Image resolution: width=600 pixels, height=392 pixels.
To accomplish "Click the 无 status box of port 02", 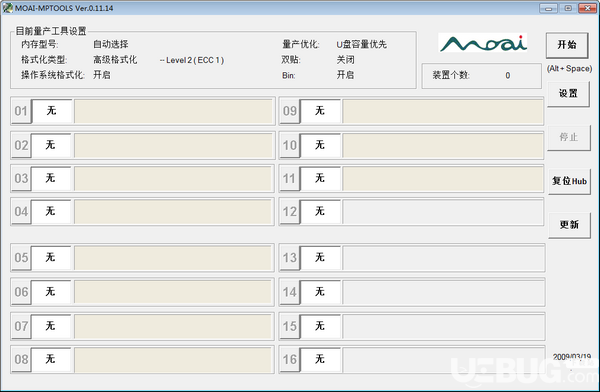I will [52, 145].
